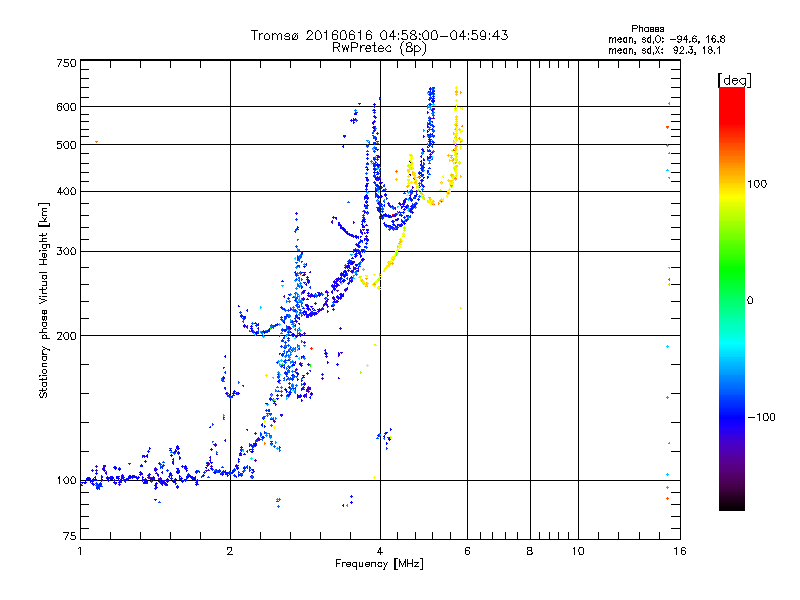Screen dimensions: 800x600
Task: Click the '300' y-axis tick label
Action: [x=66, y=251]
